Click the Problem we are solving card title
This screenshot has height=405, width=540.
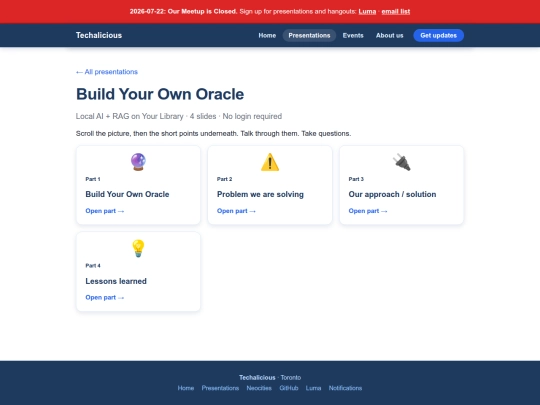(260, 194)
